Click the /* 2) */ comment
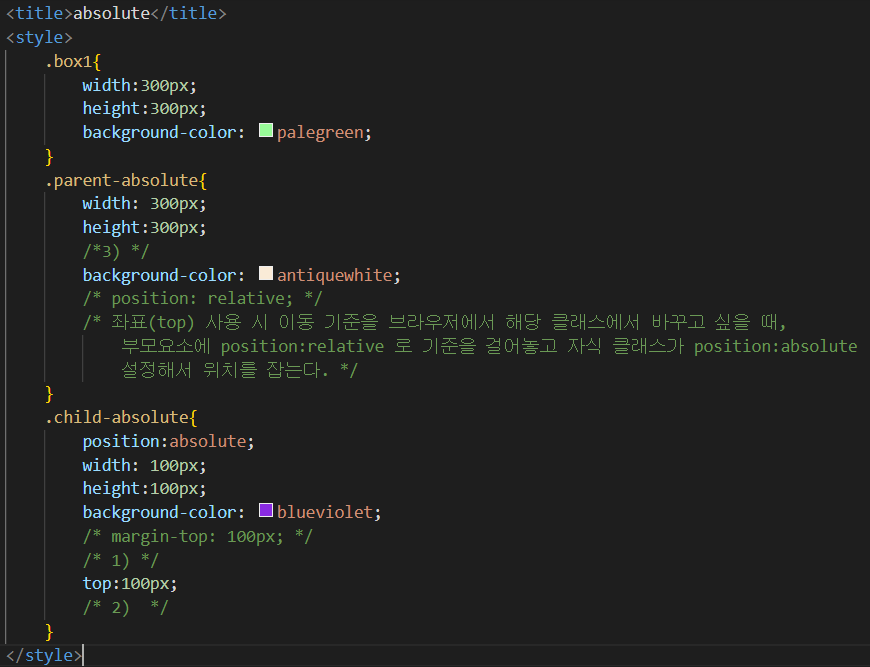The height and width of the screenshot is (667, 870). 125,608
